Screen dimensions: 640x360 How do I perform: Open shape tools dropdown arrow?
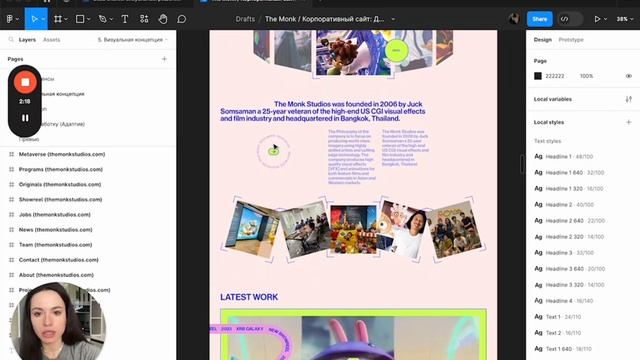tap(88, 19)
